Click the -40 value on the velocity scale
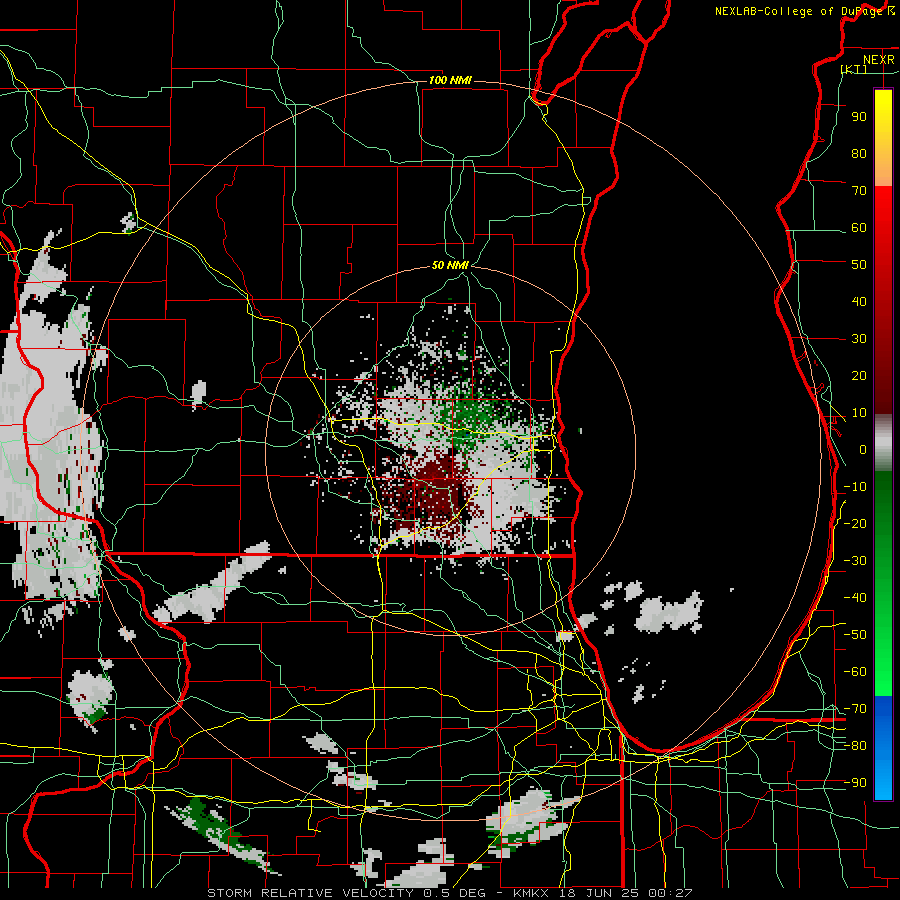This screenshot has width=900, height=900. click(x=855, y=598)
